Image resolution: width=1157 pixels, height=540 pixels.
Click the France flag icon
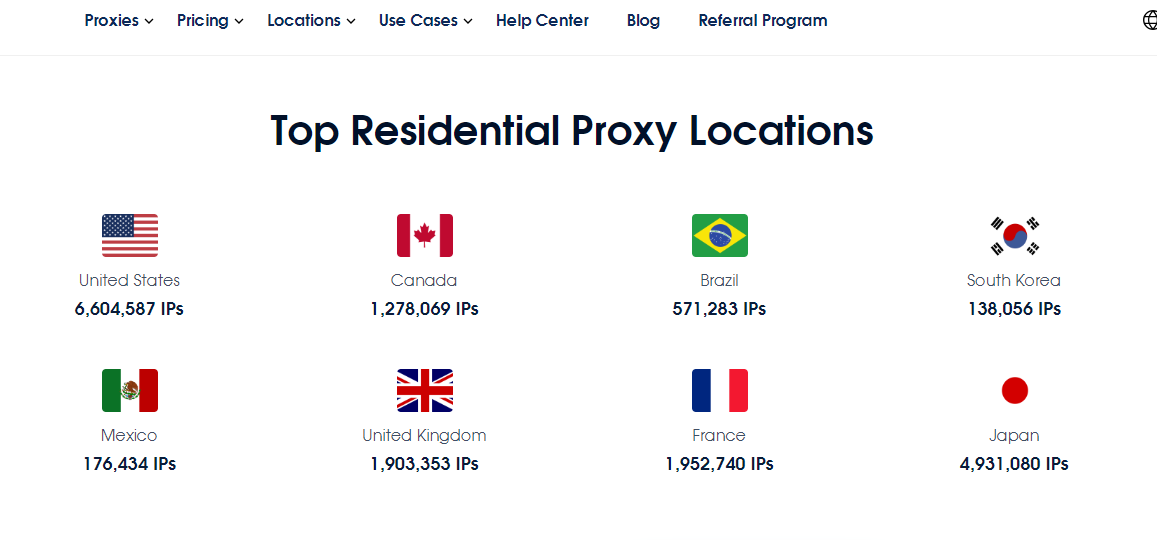pyautogui.click(x=719, y=390)
